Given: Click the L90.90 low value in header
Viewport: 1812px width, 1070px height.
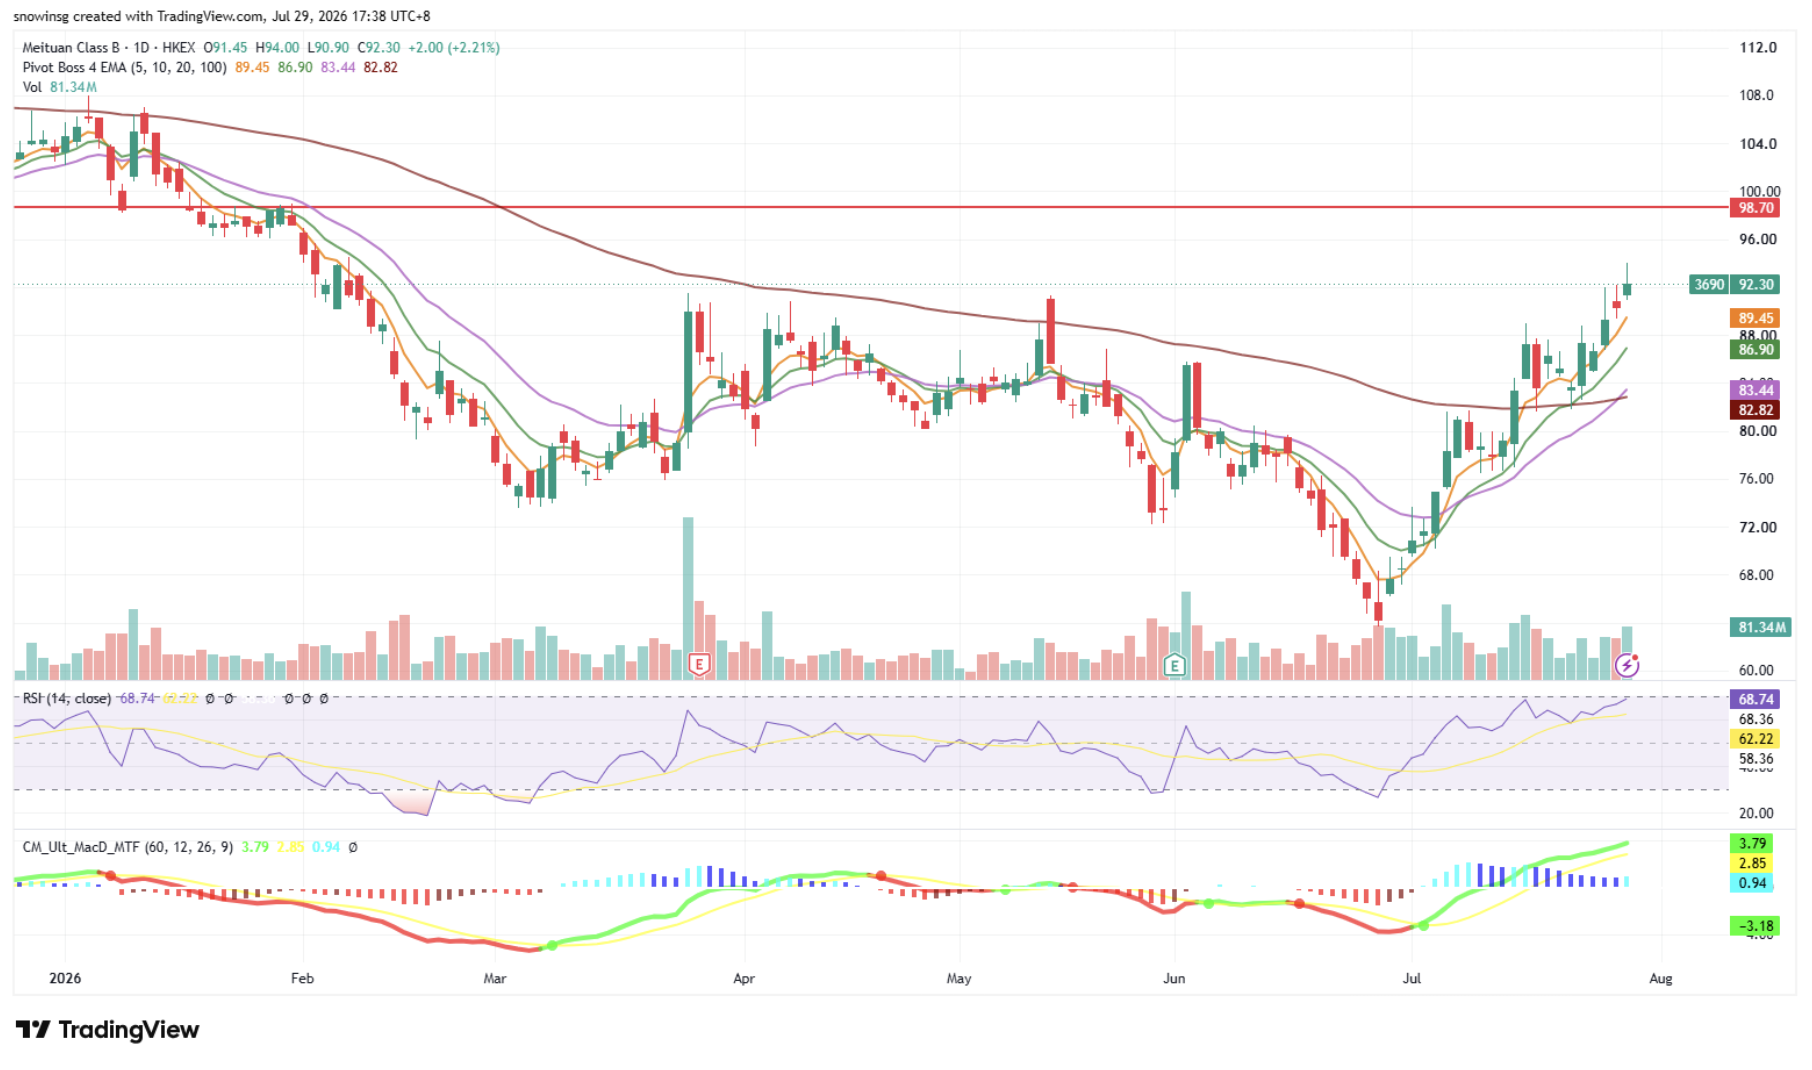Looking at the screenshot, I should 328,47.
